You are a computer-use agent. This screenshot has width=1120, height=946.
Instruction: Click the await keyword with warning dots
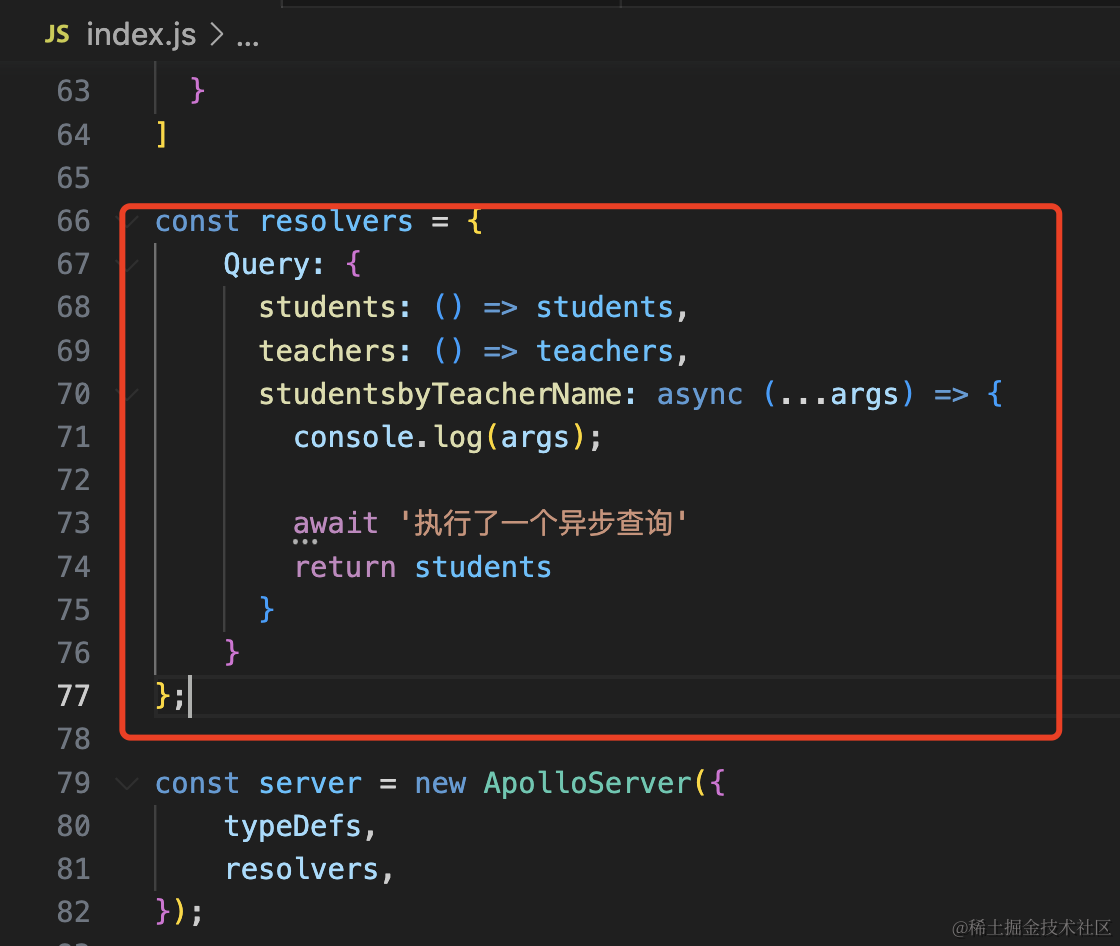tap(335, 524)
